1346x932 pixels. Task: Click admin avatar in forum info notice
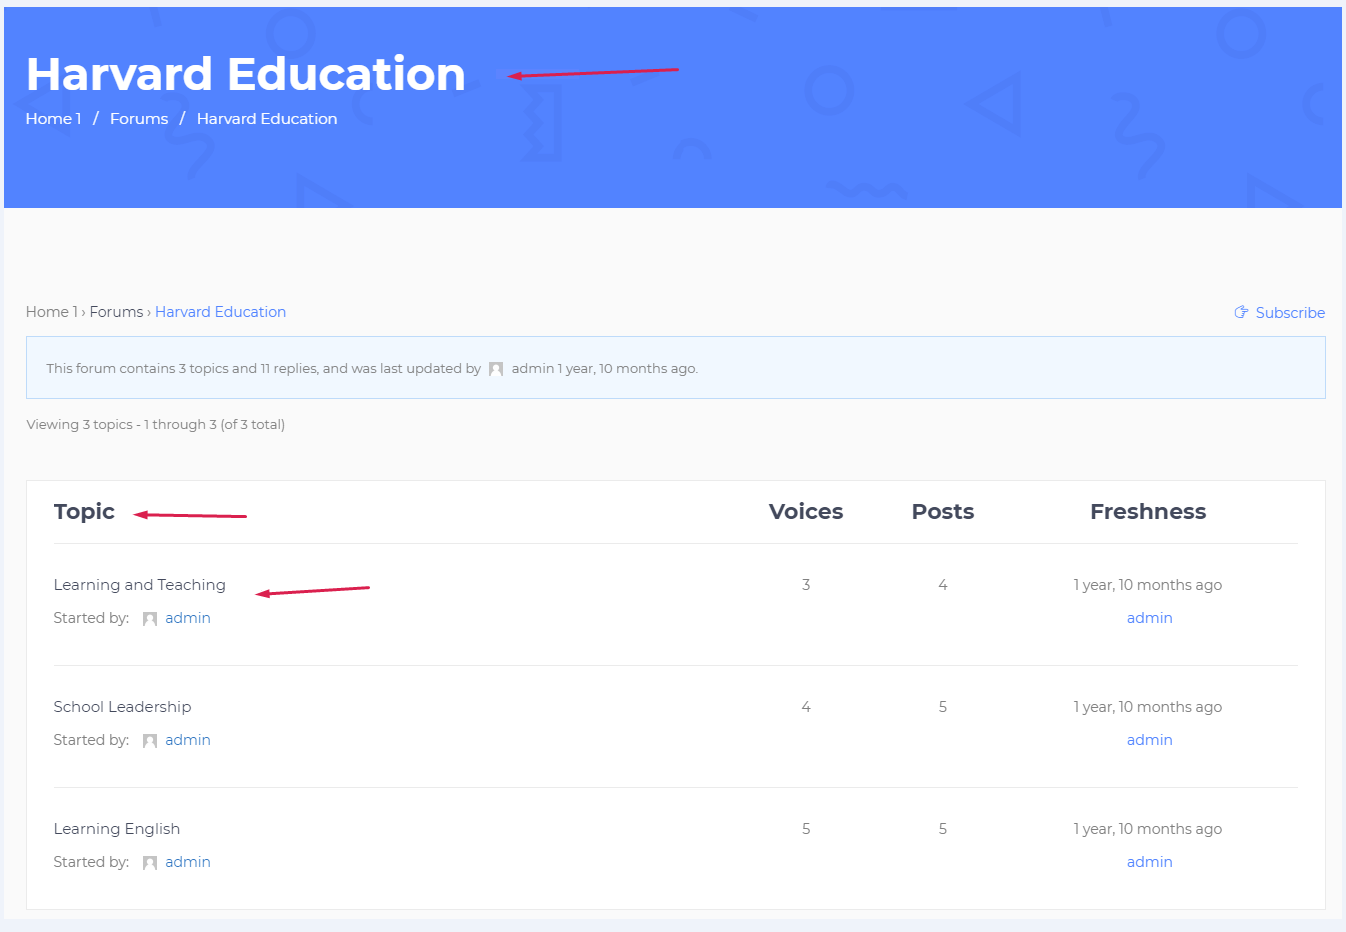click(x=496, y=369)
